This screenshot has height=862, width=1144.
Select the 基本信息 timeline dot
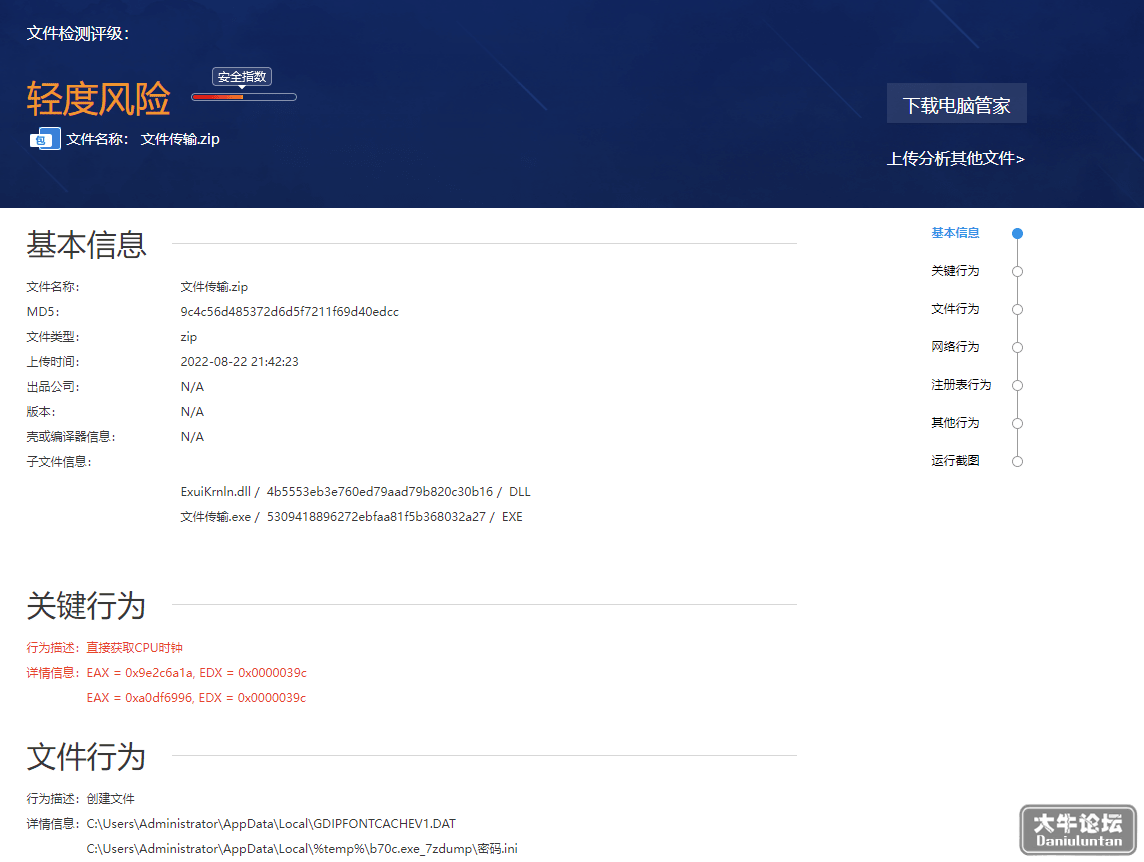pos(1017,234)
